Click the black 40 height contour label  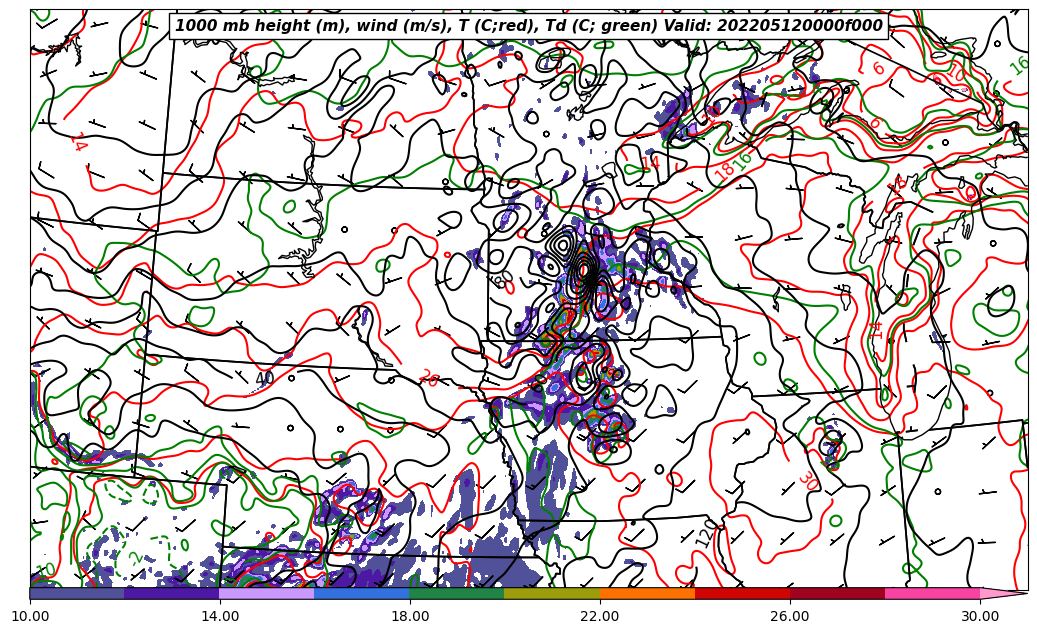point(265,378)
